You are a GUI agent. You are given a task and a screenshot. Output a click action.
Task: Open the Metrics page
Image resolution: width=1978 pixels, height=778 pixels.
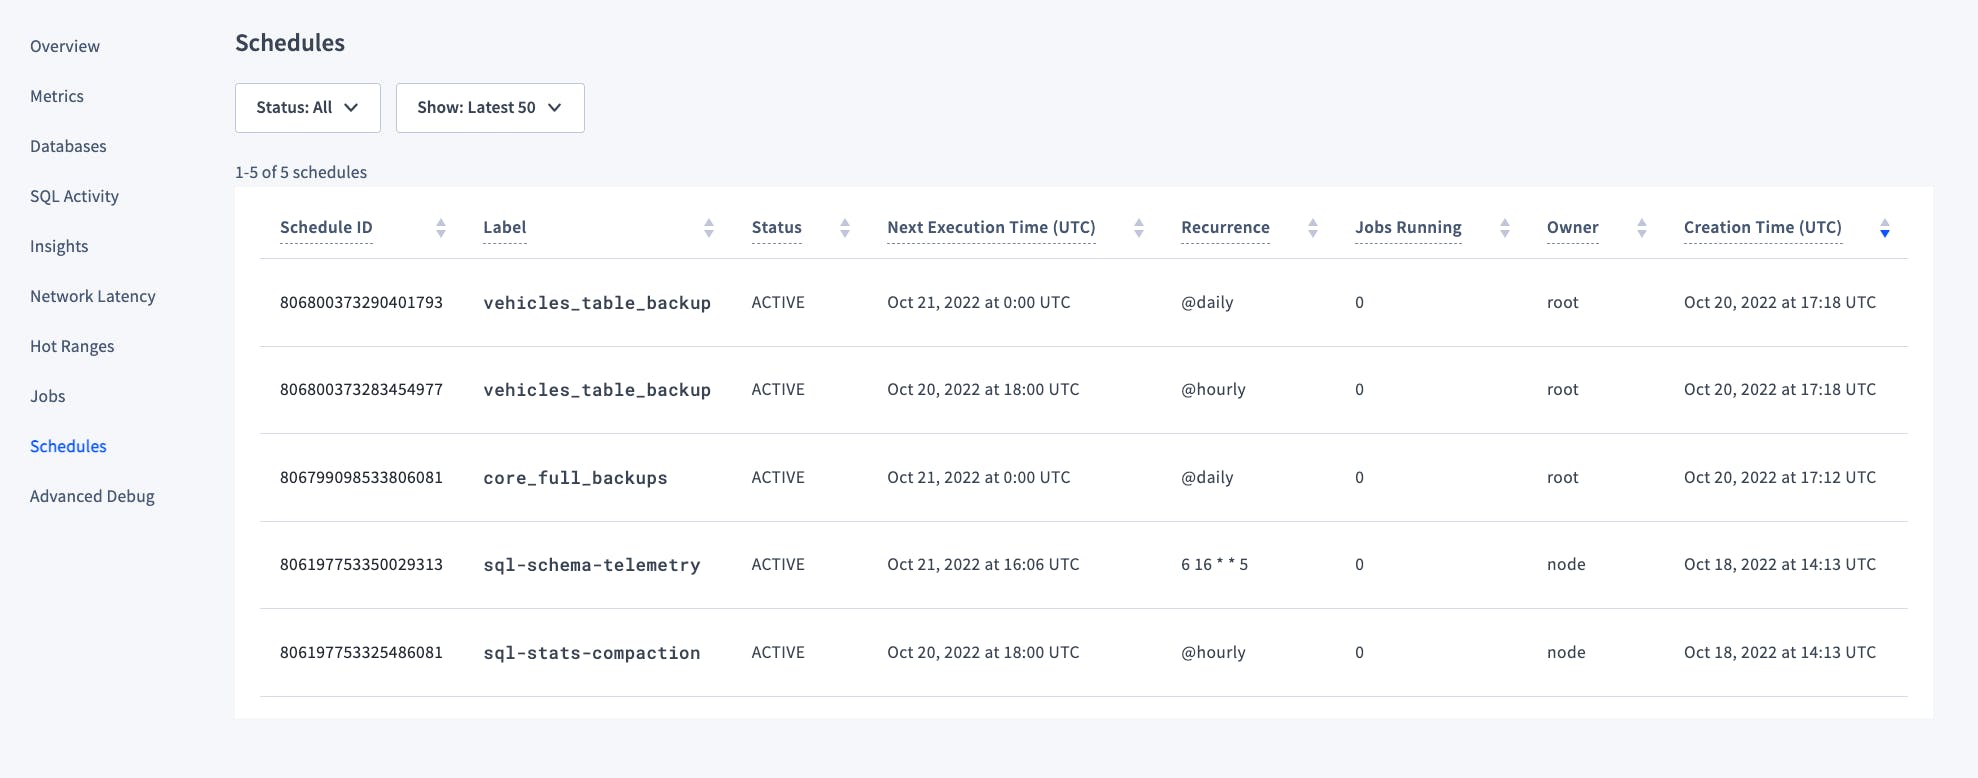point(57,96)
